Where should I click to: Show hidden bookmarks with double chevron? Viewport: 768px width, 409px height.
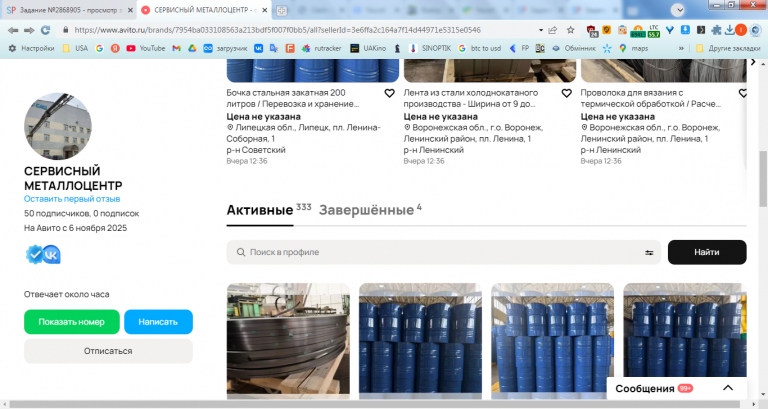(681, 48)
